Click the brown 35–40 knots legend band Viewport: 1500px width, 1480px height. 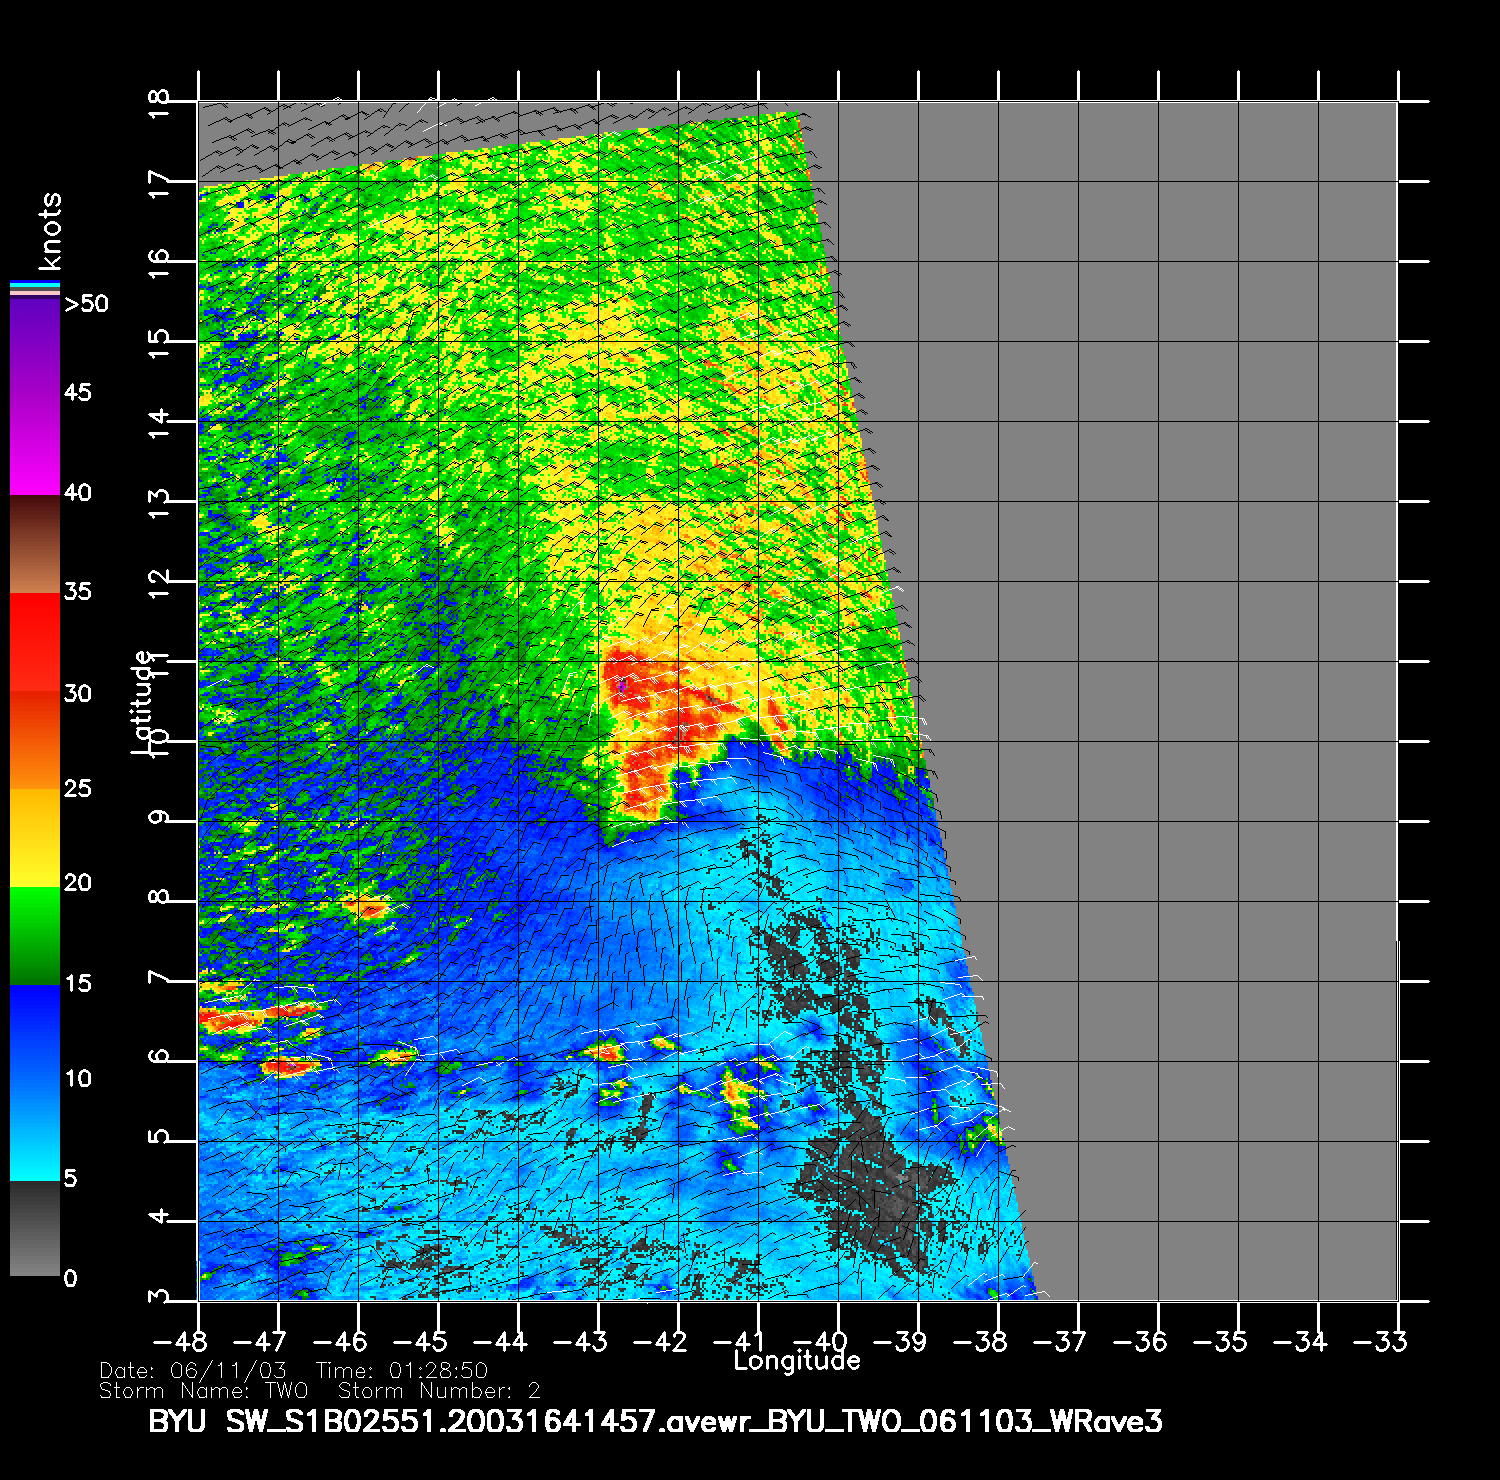coord(35,544)
